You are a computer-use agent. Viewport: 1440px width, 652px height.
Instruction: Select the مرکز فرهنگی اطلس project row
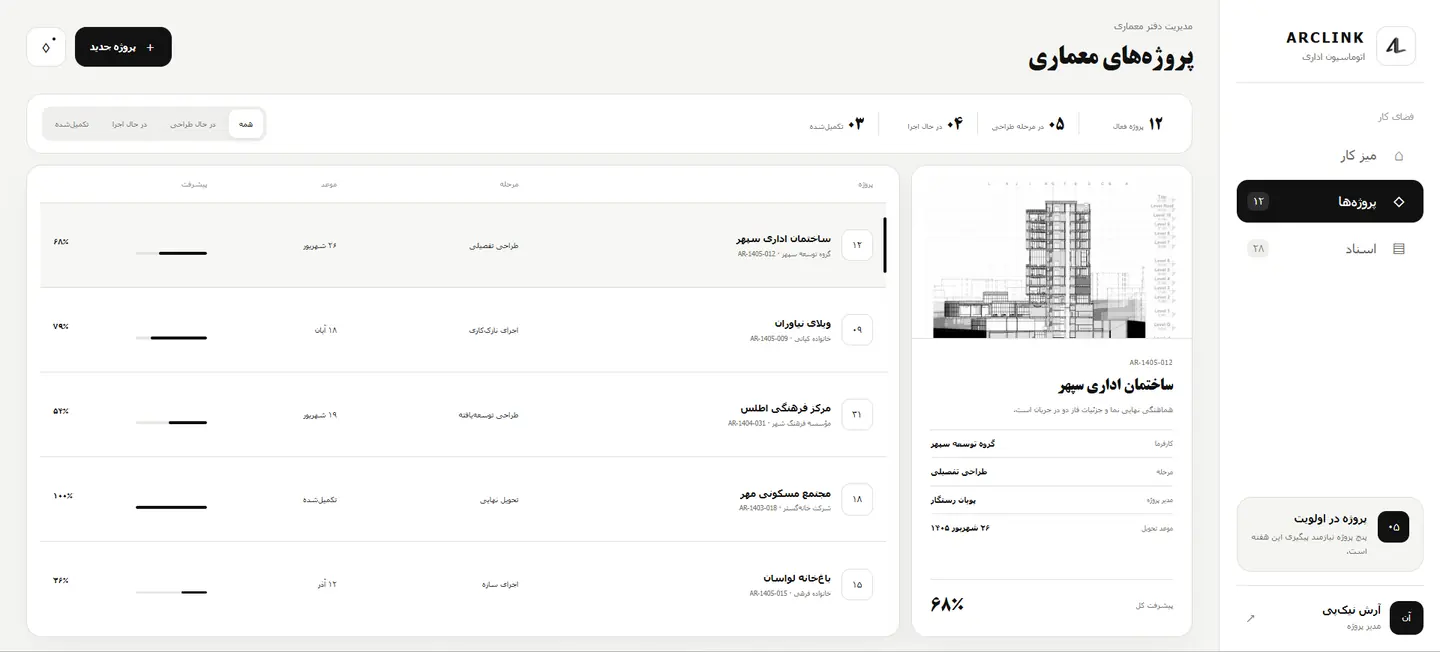(x=463, y=415)
